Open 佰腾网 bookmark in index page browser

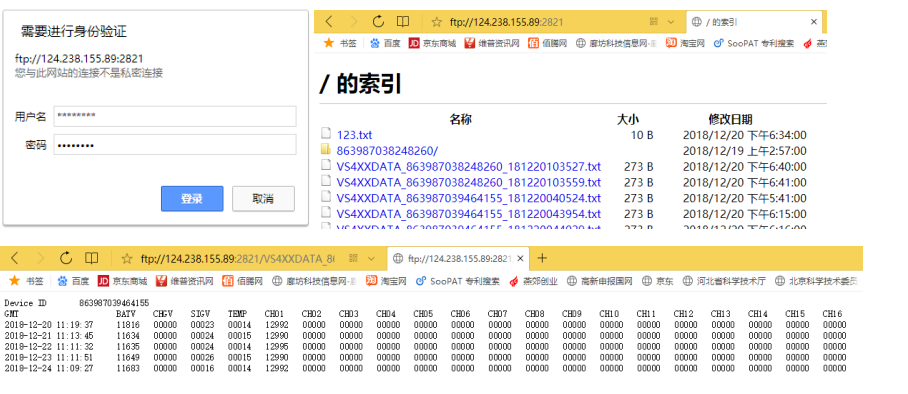tap(547, 43)
